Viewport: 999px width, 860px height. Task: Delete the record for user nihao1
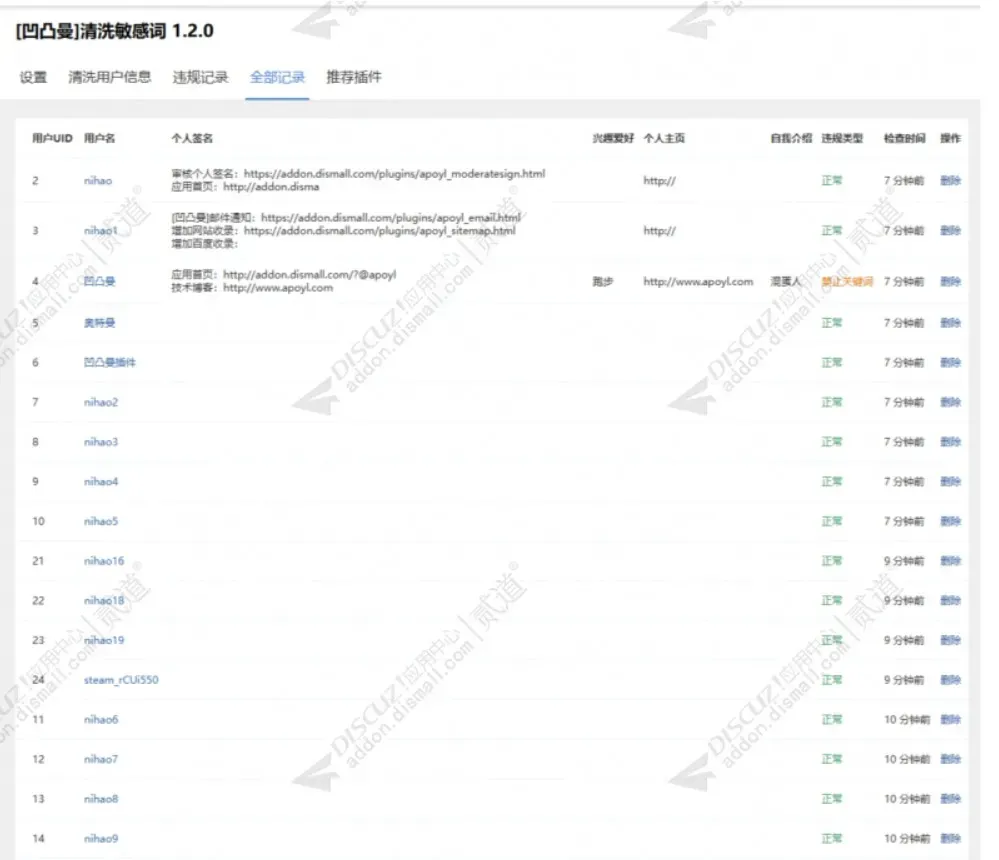click(x=949, y=230)
